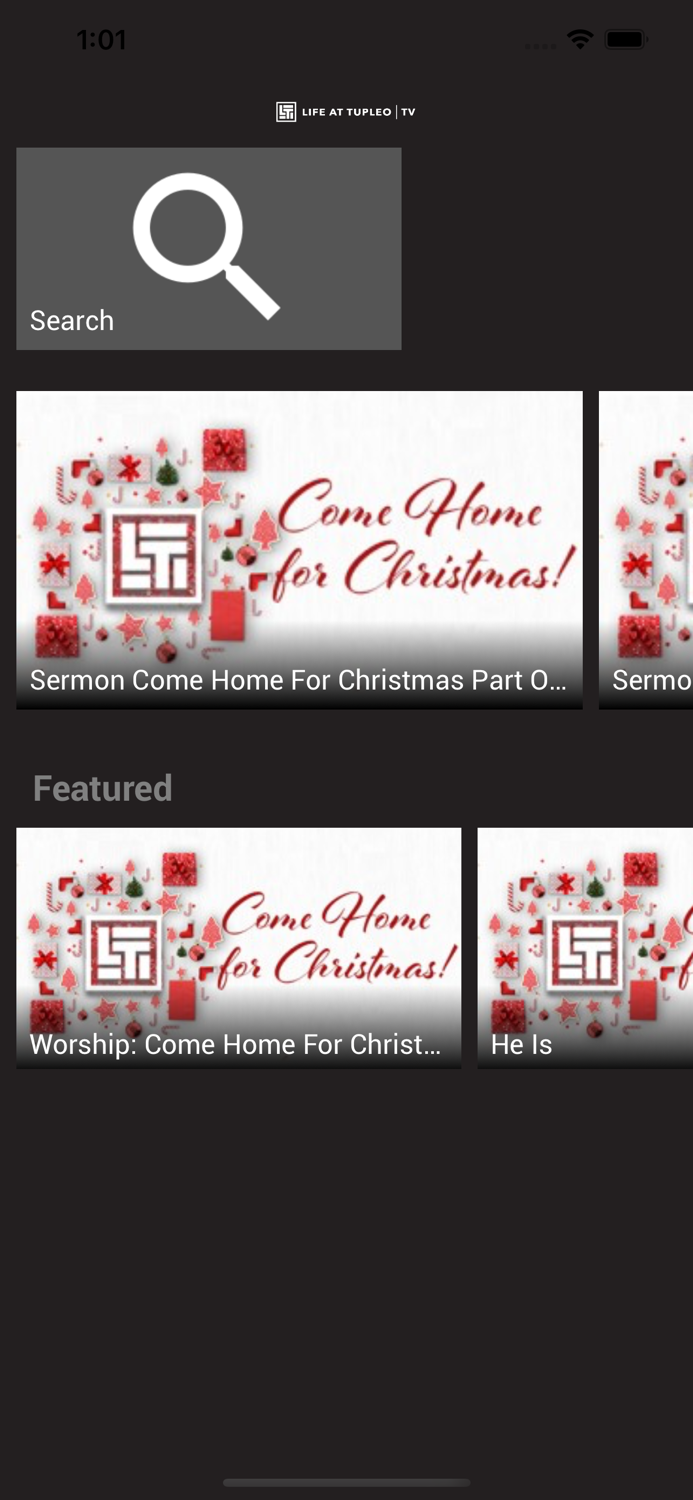Open the partially visible second Sermon tile
The image size is (693, 1500).
tap(646, 550)
